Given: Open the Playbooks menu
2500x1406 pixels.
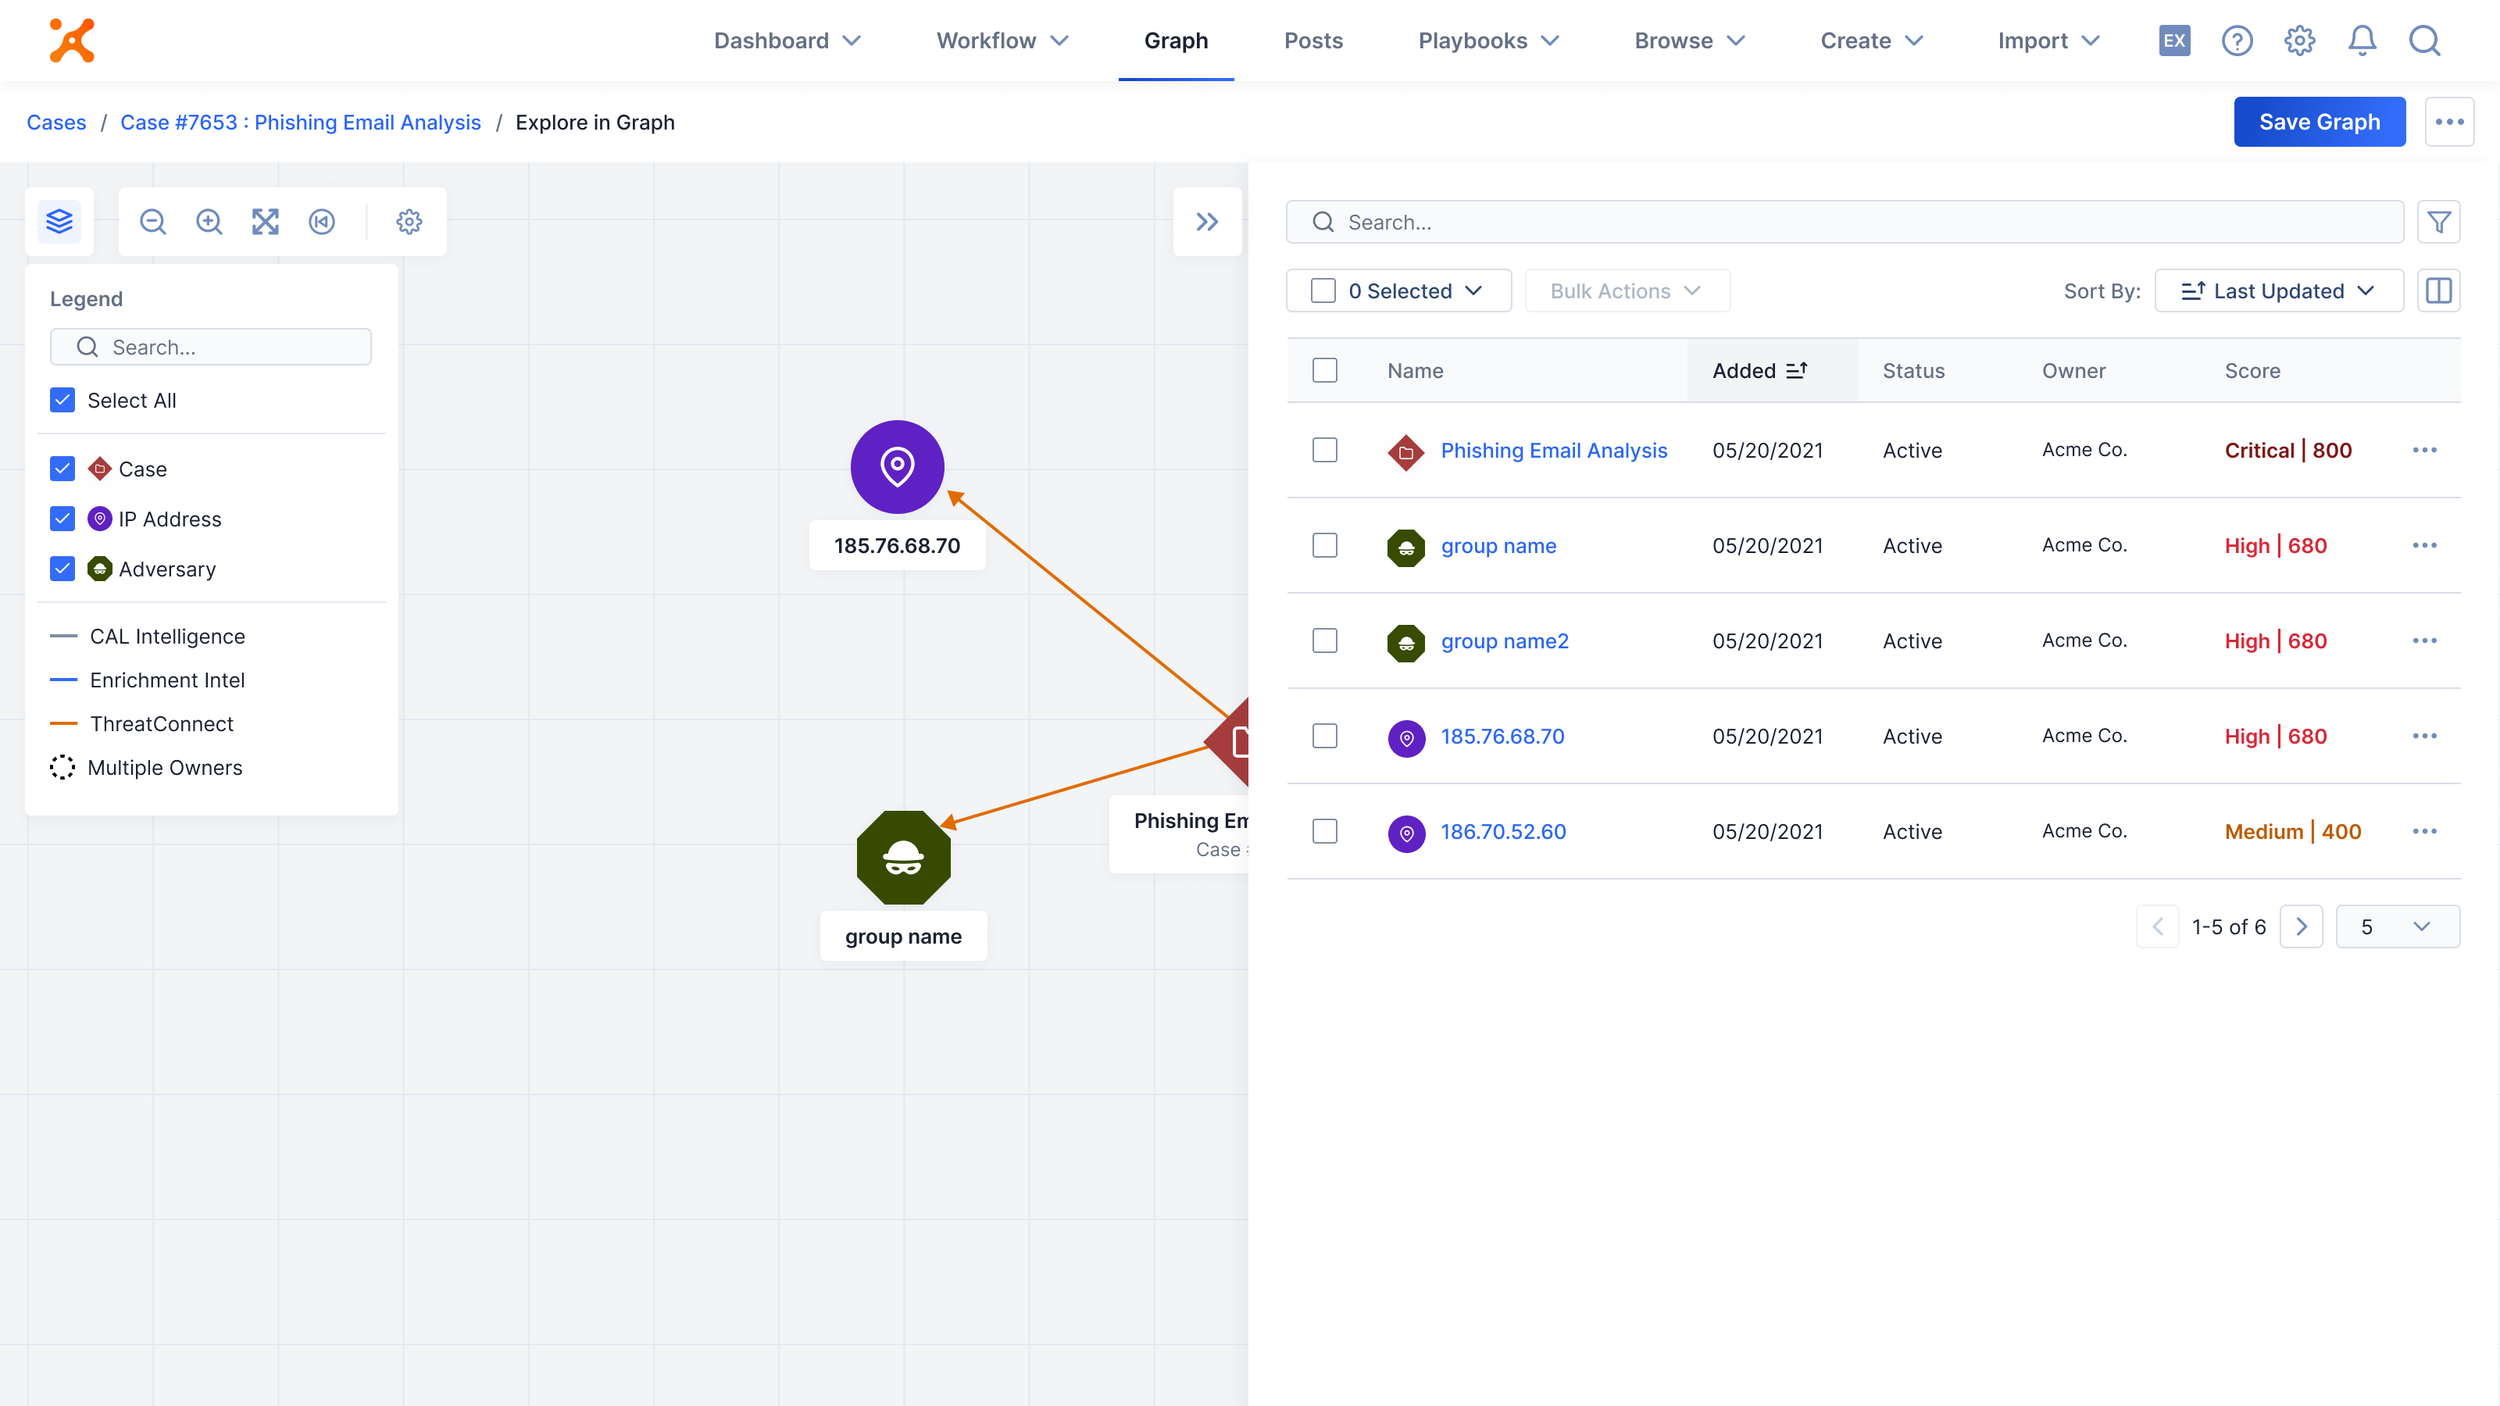Looking at the screenshot, I should tap(1488, 41).
